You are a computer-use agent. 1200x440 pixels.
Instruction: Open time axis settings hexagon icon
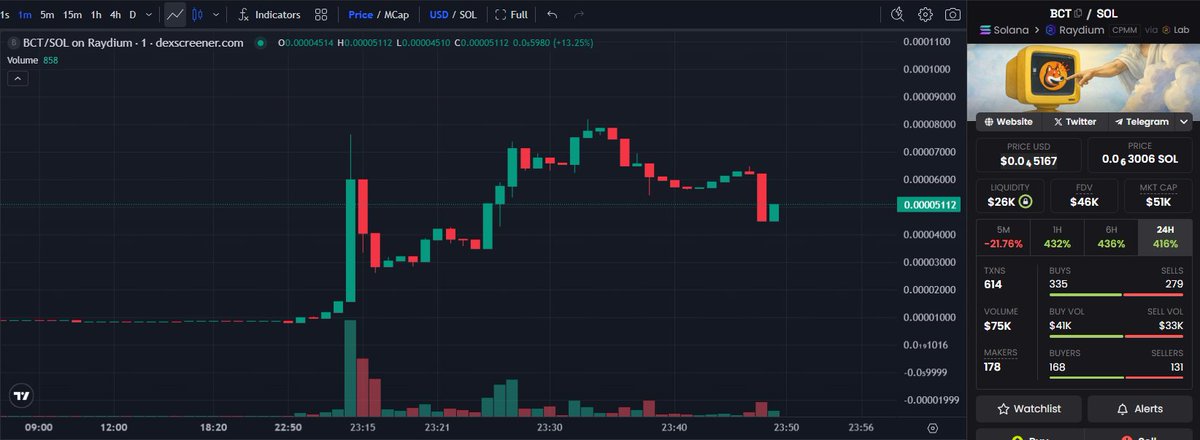[x=932, y=427]
